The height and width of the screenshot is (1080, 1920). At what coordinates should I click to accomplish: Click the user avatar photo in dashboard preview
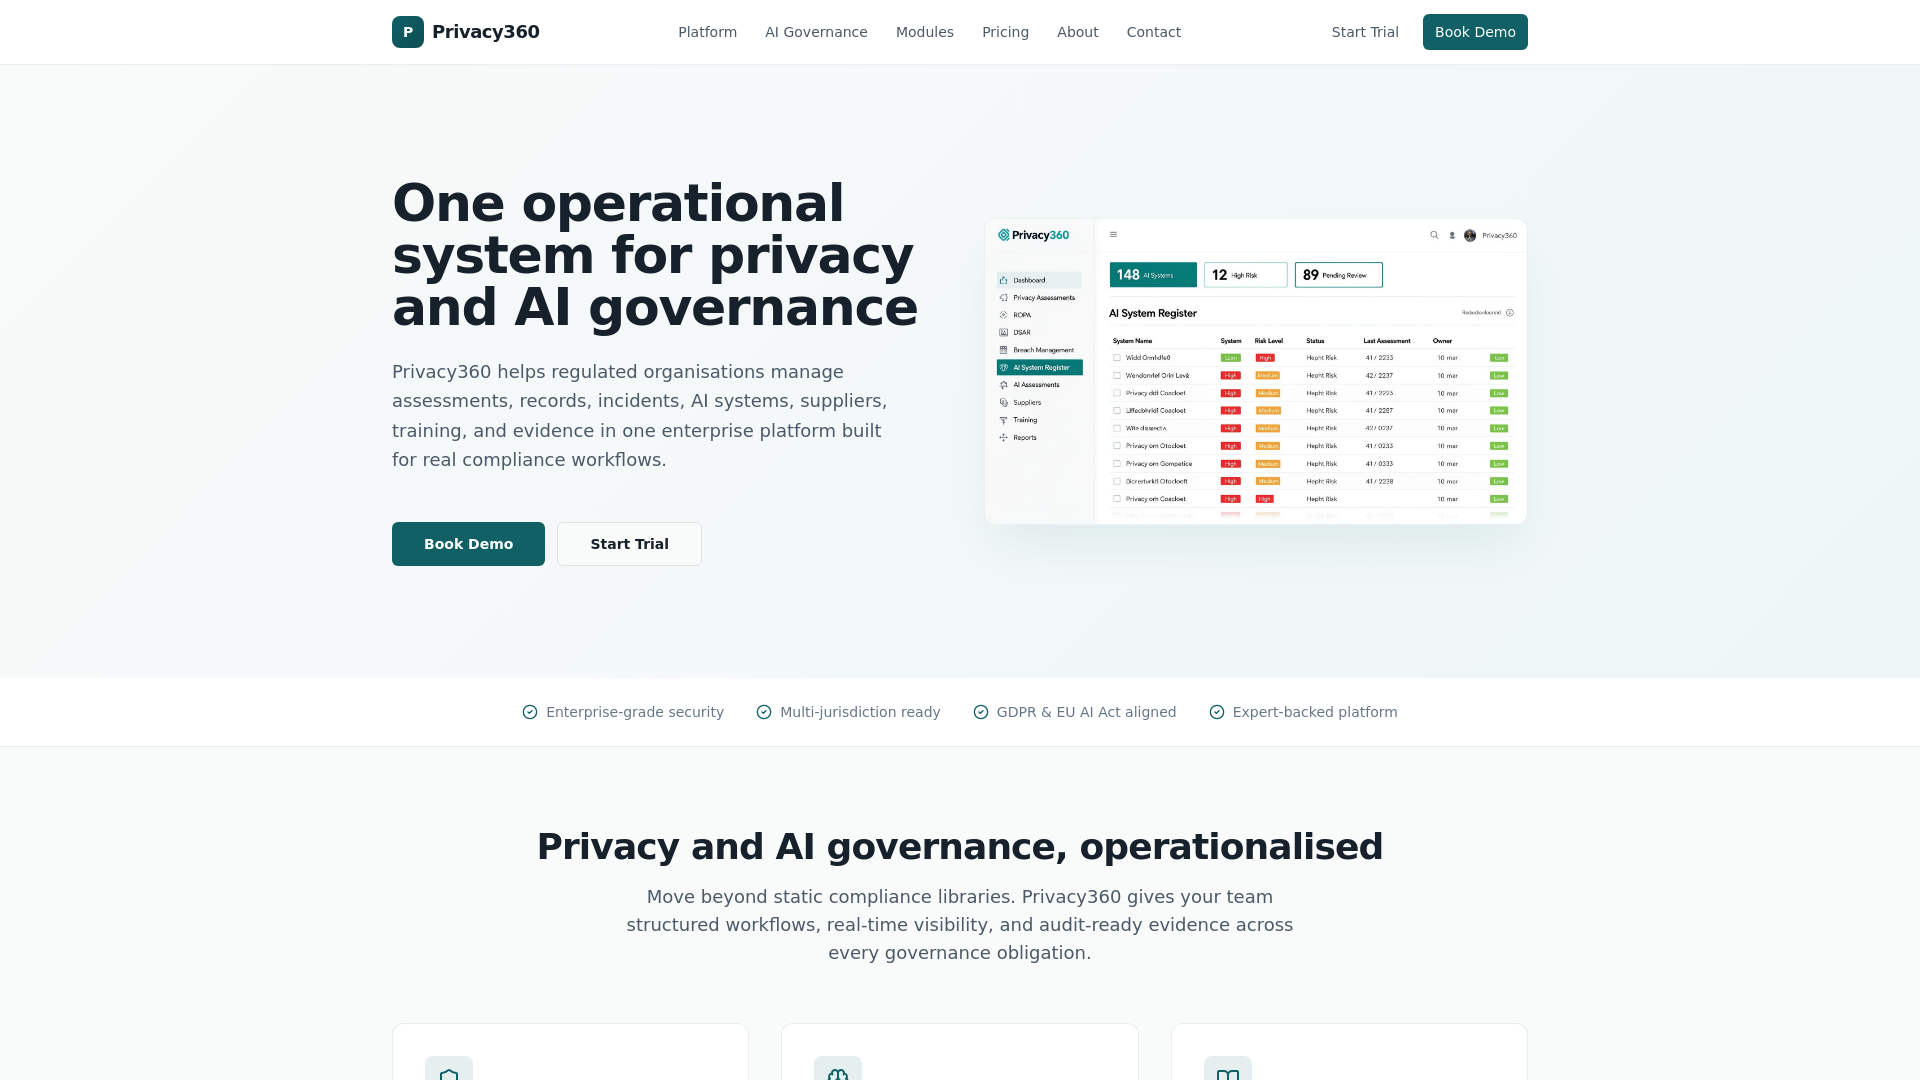pyautogui.click(x=1470, y=236)
